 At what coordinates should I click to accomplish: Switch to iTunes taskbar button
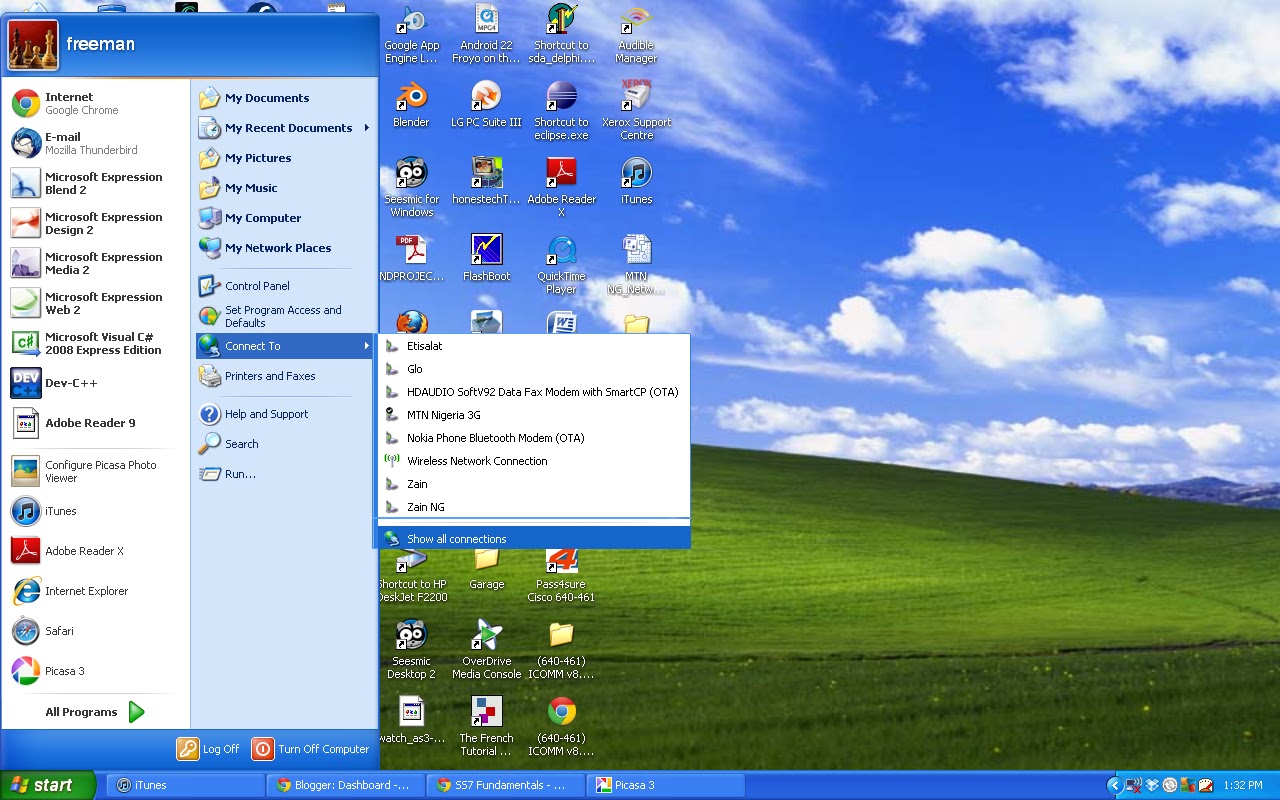point(185,785)
